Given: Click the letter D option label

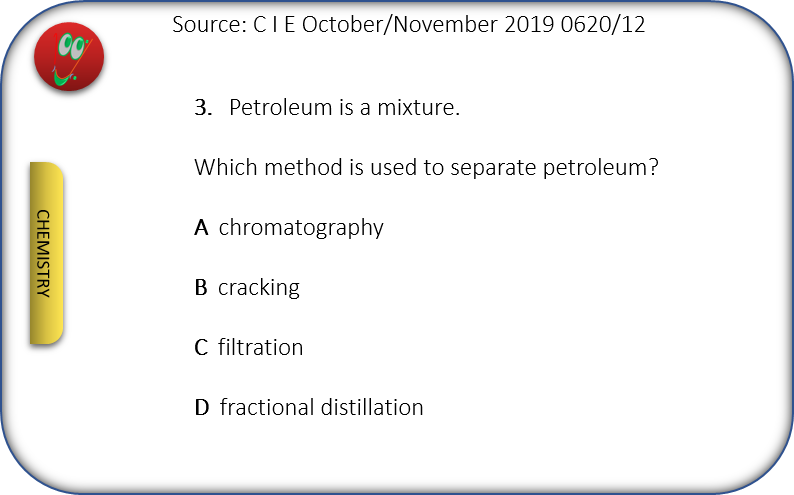Looking at the screenshot, I should (x=202, y=407).
